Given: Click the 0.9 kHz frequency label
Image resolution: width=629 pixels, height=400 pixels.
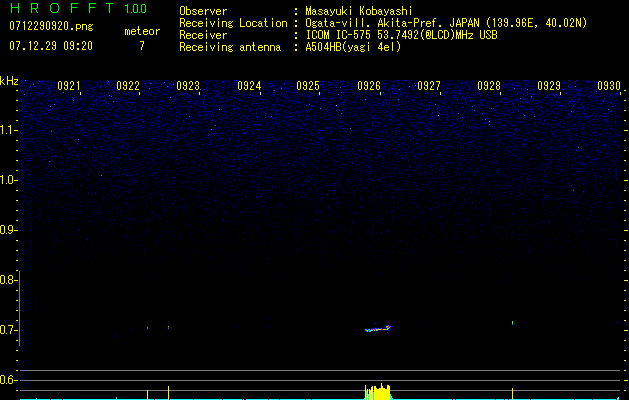Looking at the screenshot, I should click(8, 230).
